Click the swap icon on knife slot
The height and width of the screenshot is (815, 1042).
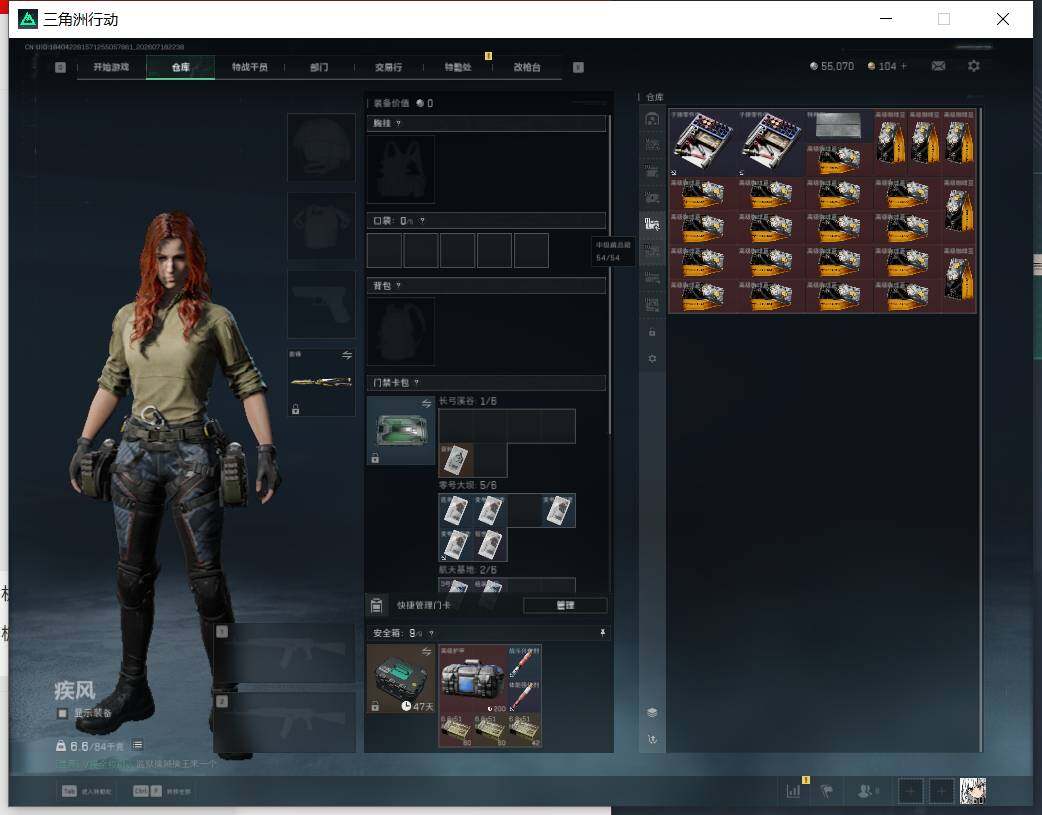point(347,356)
